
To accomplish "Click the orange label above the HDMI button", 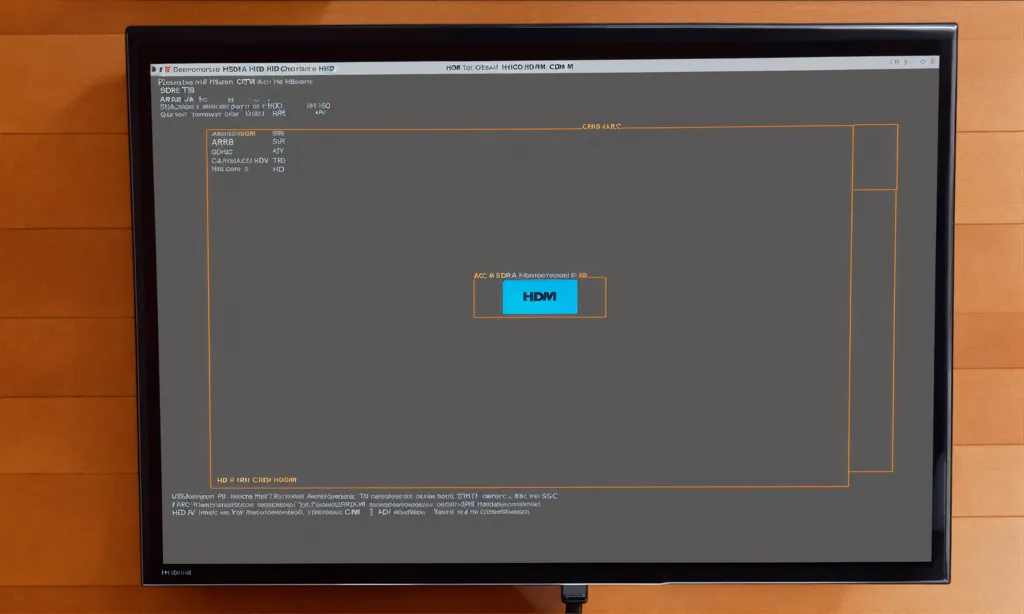I will click(530, 273).
